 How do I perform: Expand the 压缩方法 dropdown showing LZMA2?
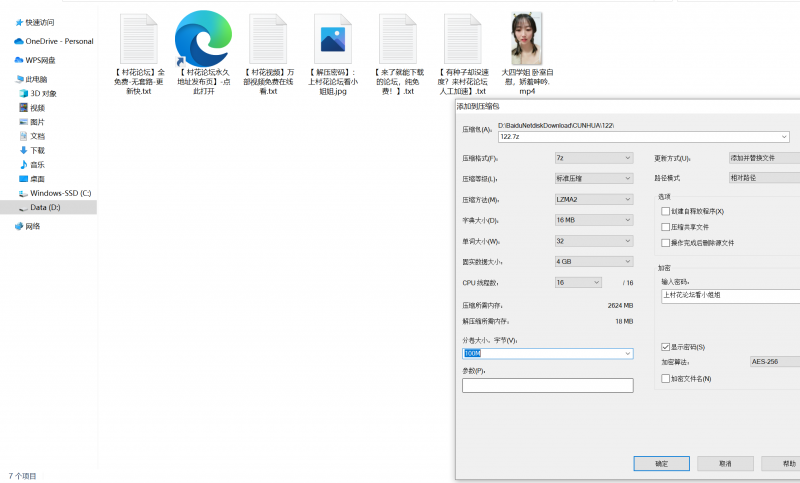point(594,199)
